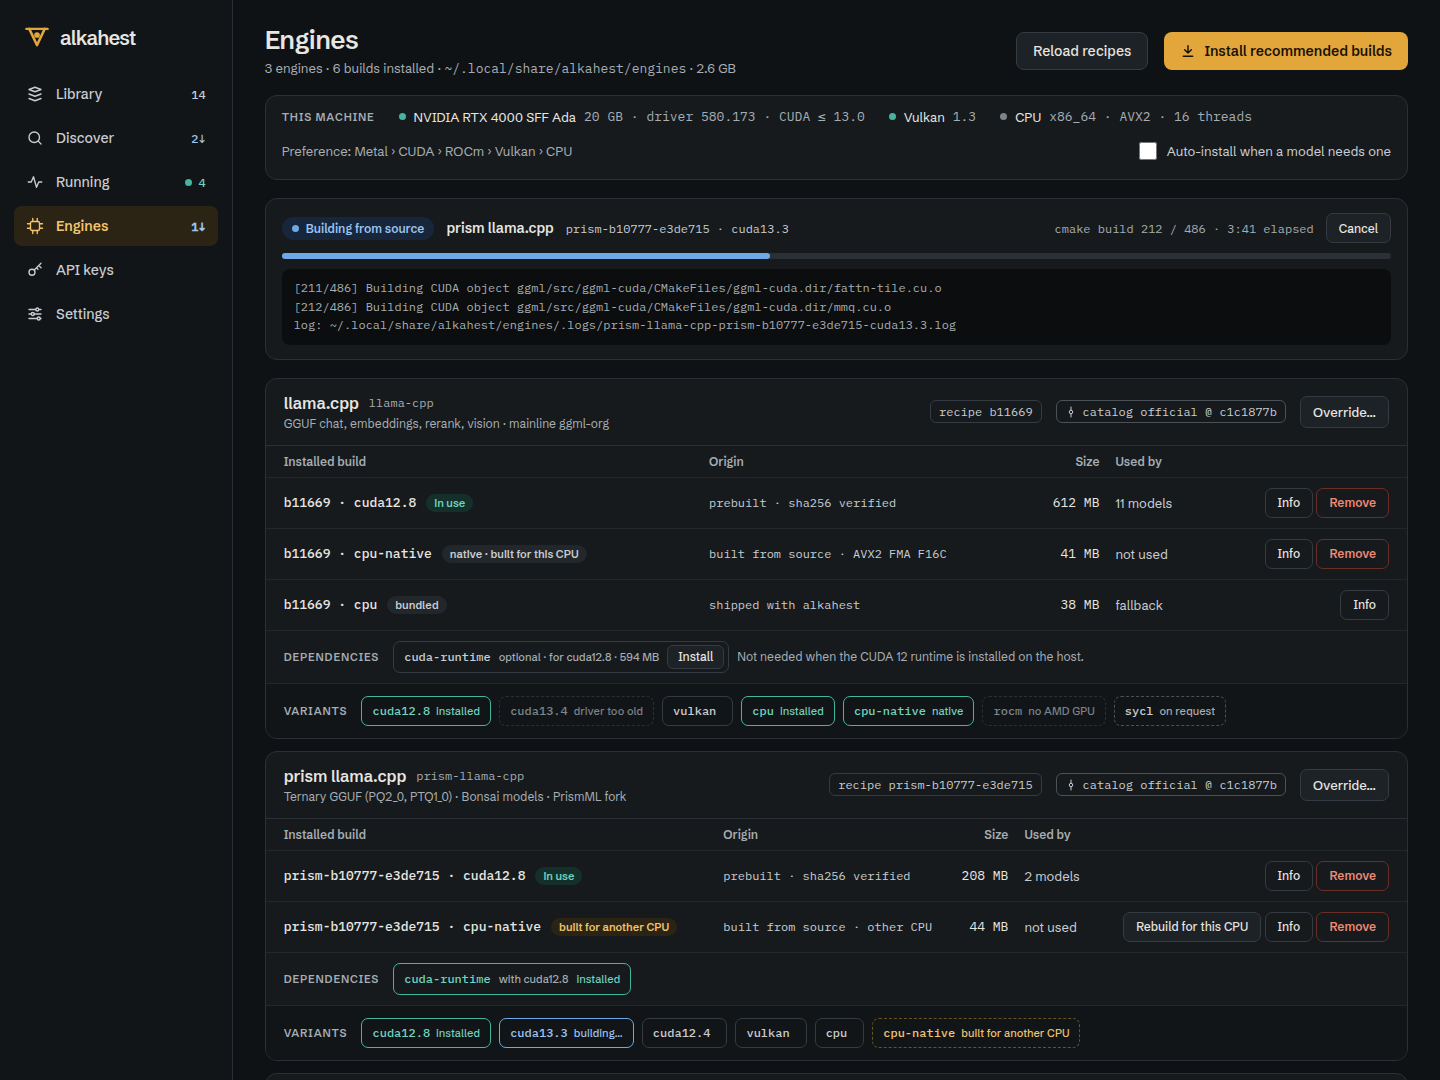1440x1080 pixels.
Task: Cancel the prism llama.cpp source build
Action: click(1358, 229)
